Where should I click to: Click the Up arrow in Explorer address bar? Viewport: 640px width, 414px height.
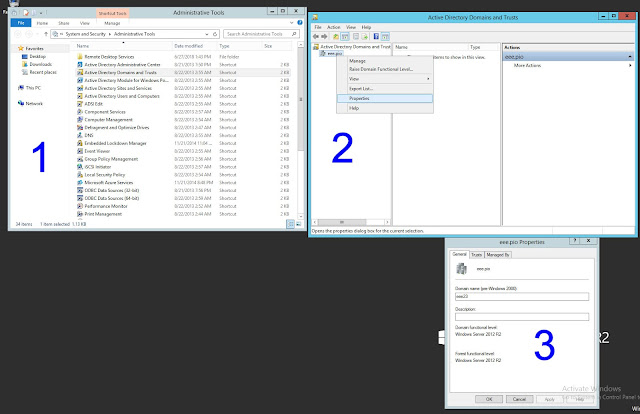(x=46, y=34)
